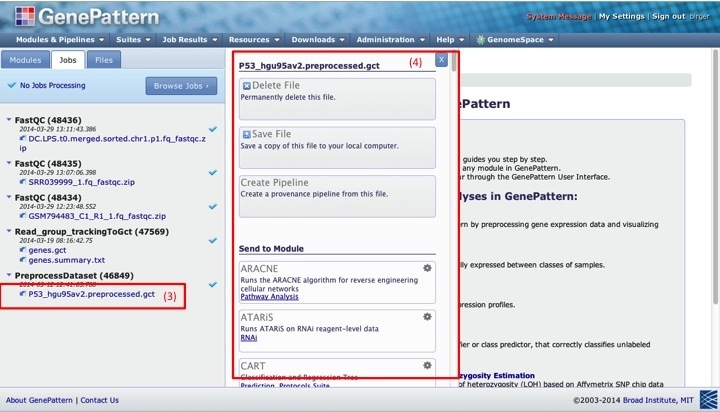
Task: Open About GenePattern footer link
Action: point(39,400)
